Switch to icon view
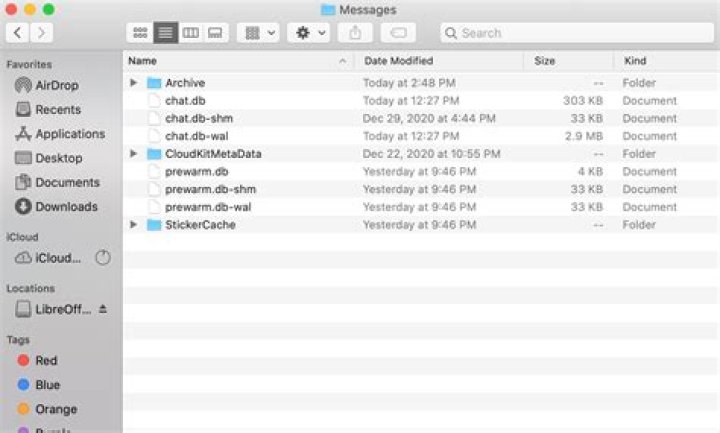The height and width of the screenshot is (433, 720). pos(140,33)
